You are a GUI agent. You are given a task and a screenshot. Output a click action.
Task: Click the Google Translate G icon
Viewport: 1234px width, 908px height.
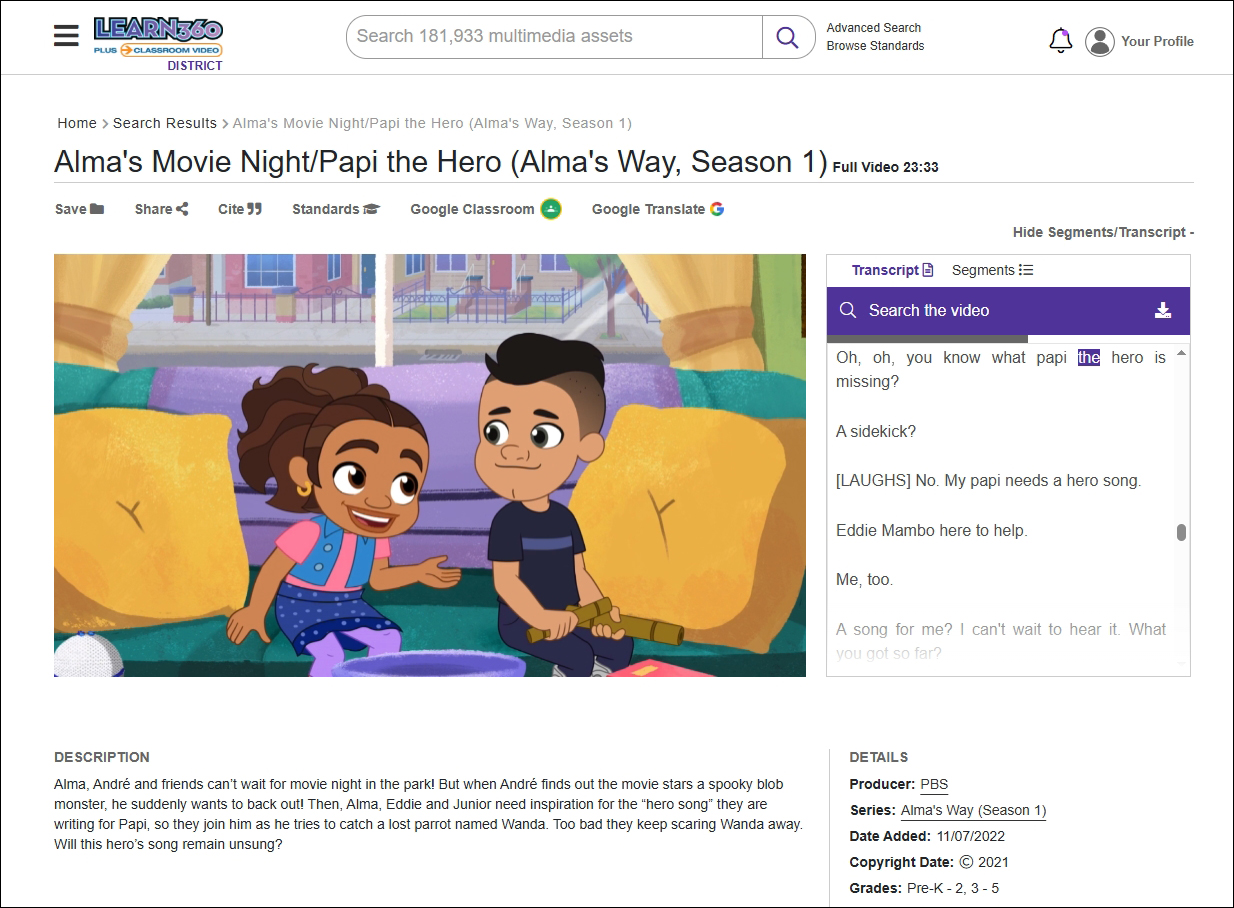point(717,209)
